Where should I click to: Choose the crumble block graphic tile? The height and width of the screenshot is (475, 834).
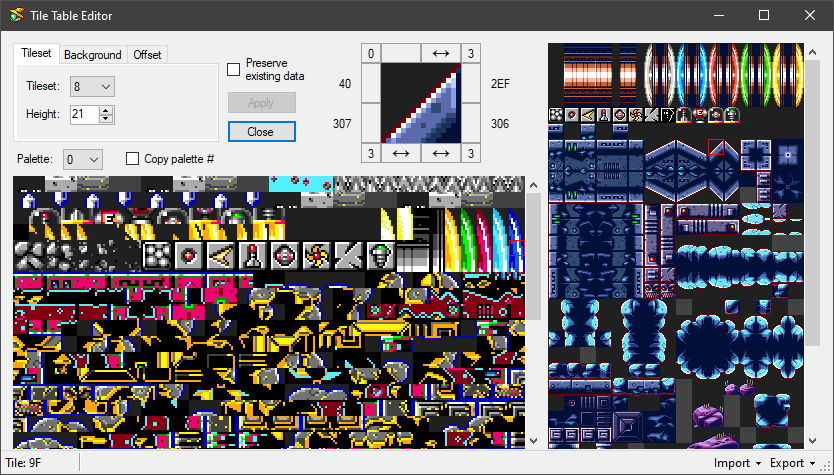[x=349, y=256]
